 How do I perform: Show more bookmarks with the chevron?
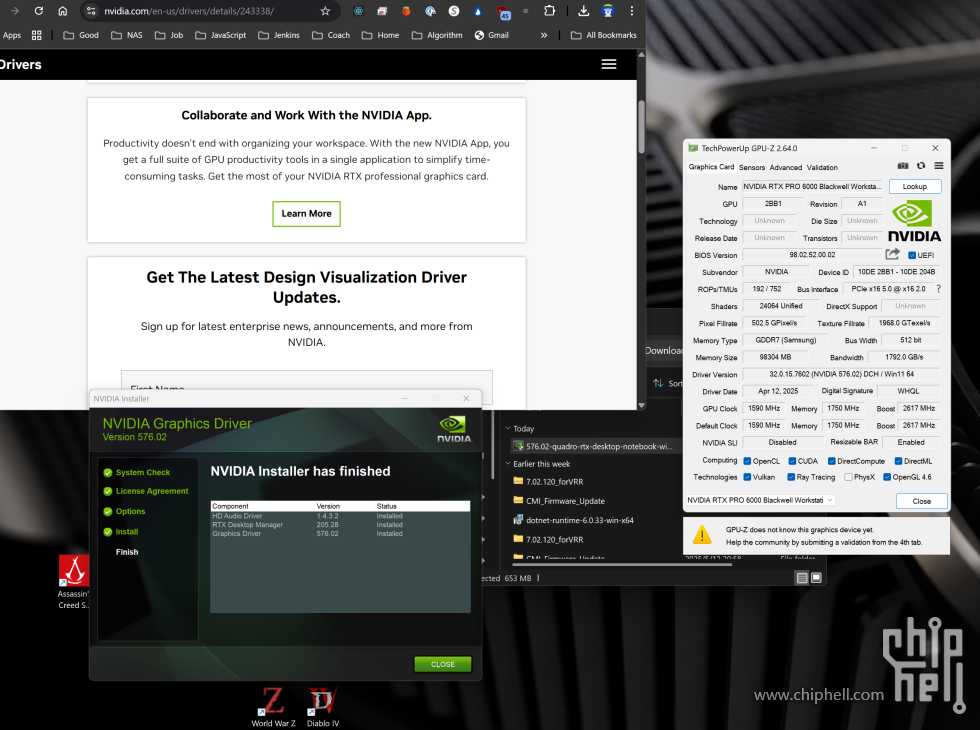[544, 35]
